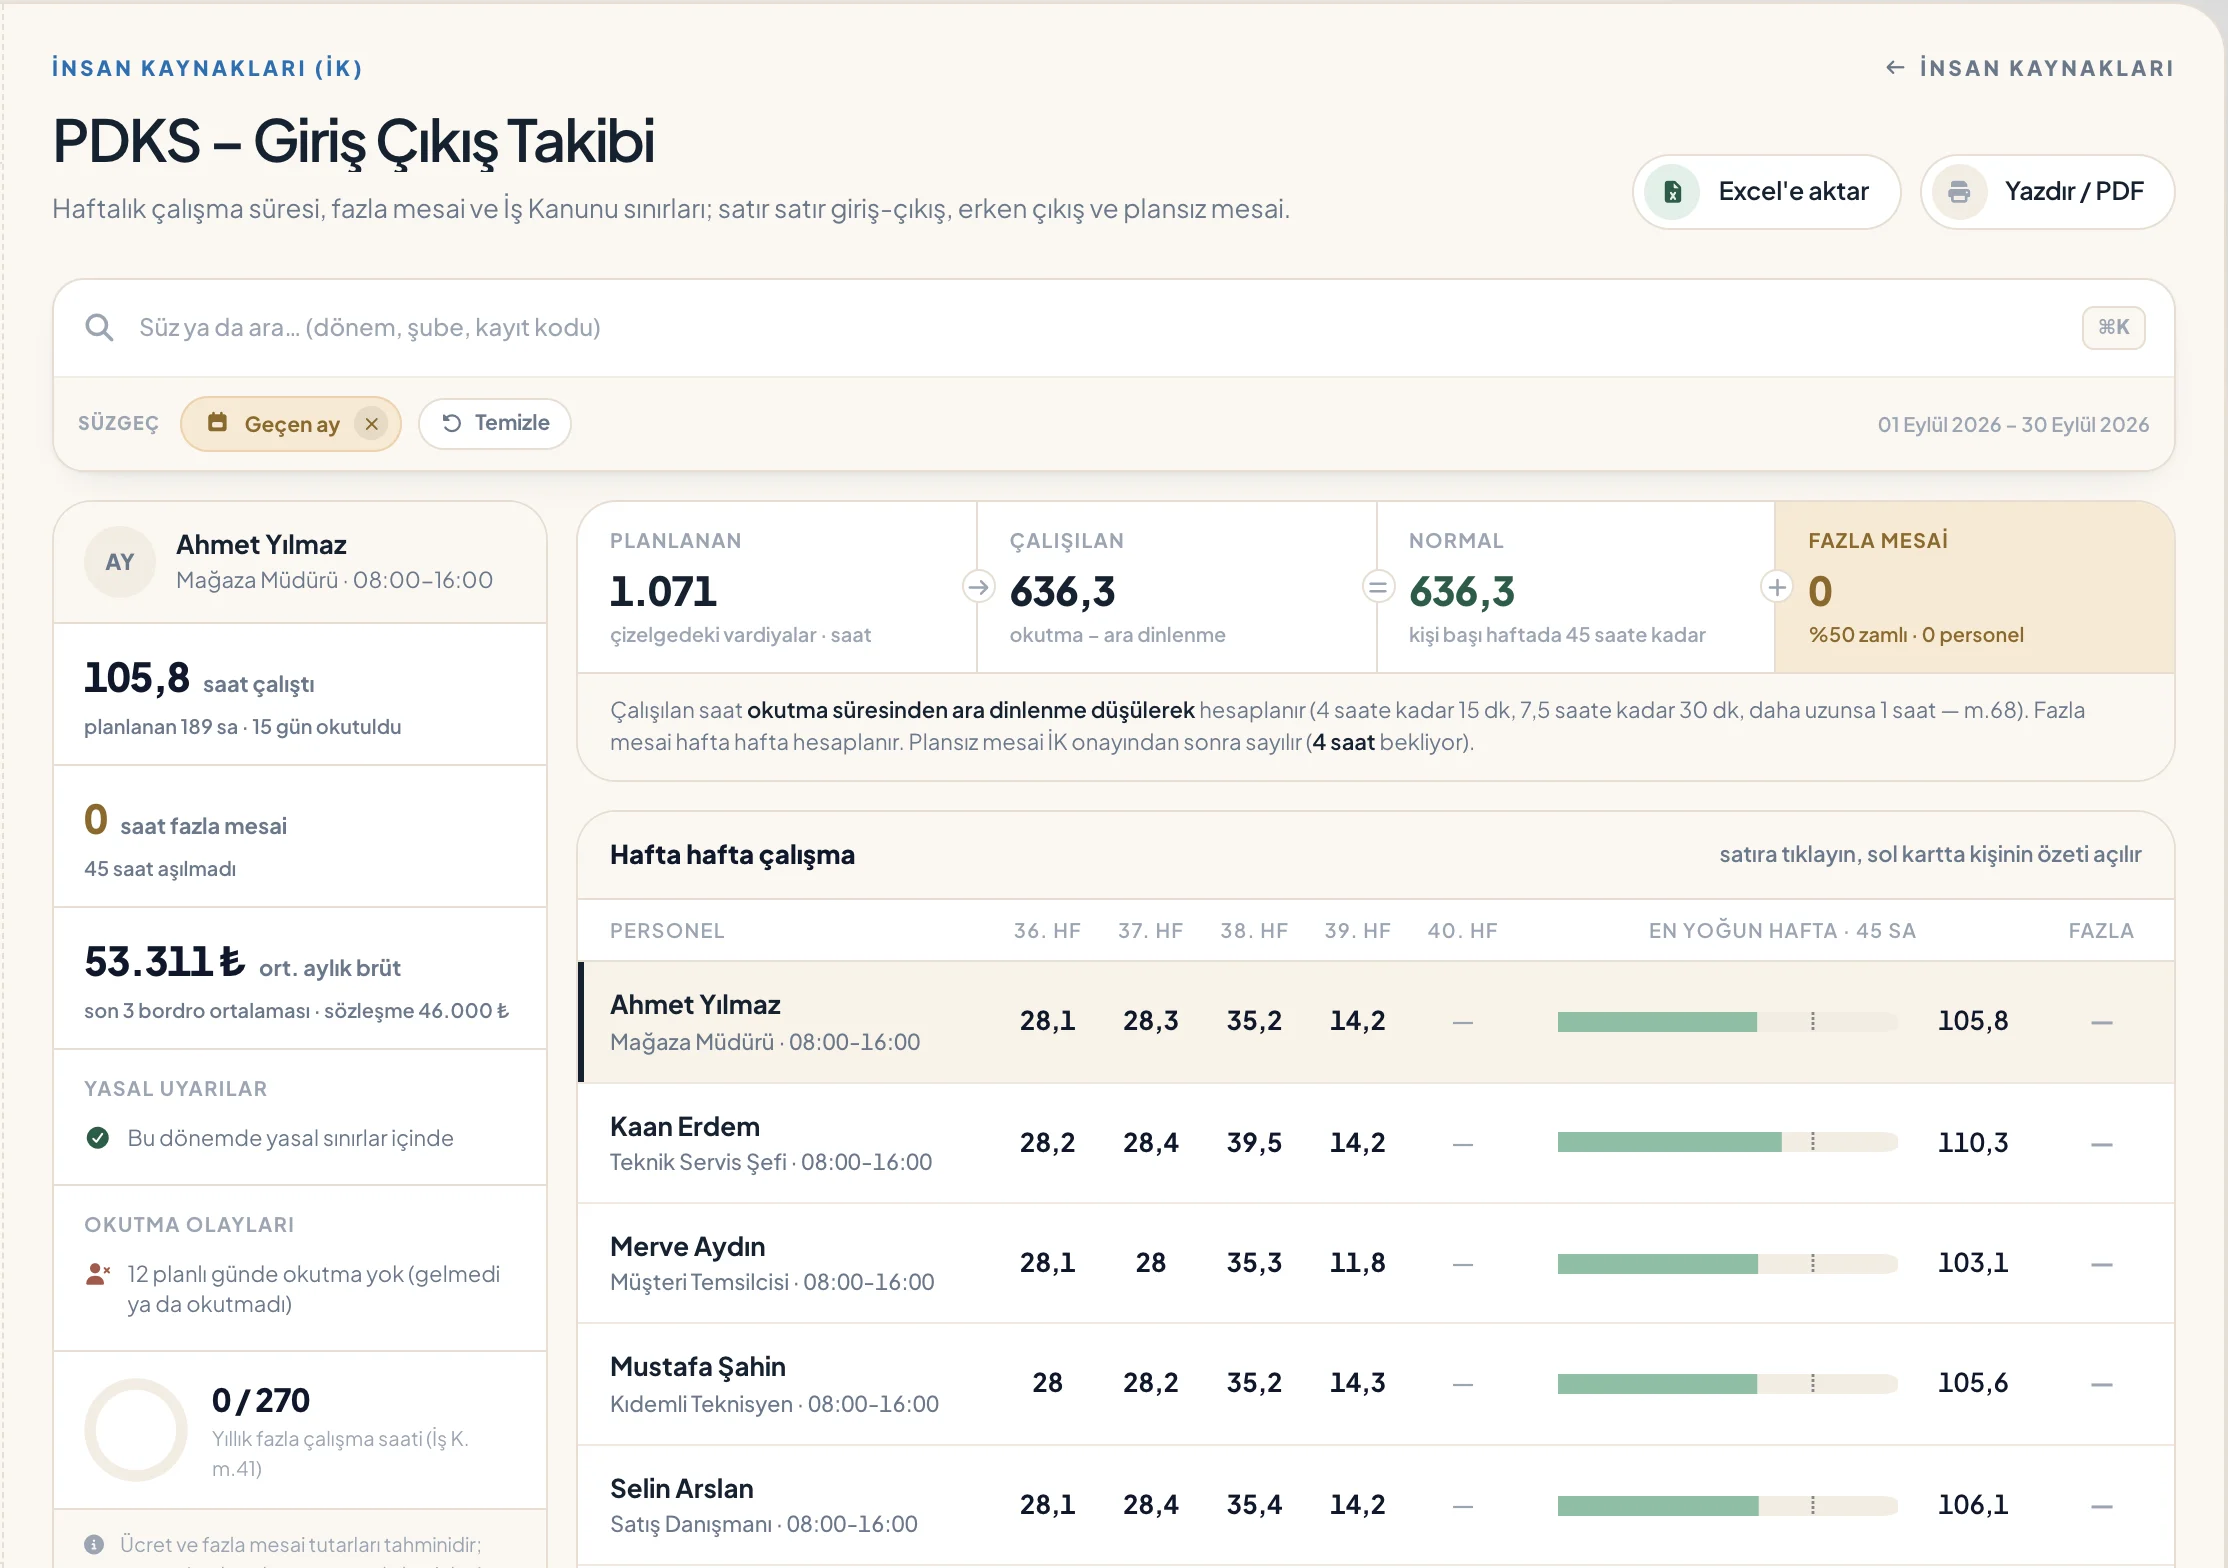Click the reset icon on Temizle
The height and width of the screenshot is (1568, 2228).
pos(452,423)
